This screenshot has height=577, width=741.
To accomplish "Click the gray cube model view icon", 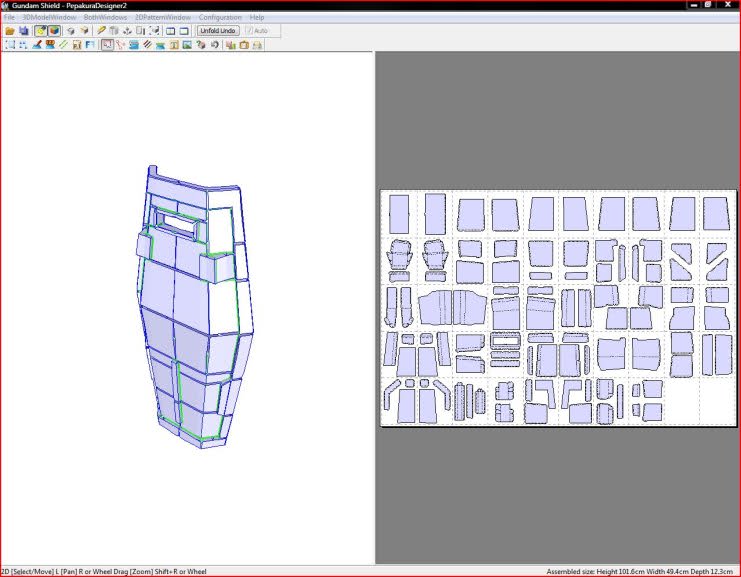I will [70, 31].
